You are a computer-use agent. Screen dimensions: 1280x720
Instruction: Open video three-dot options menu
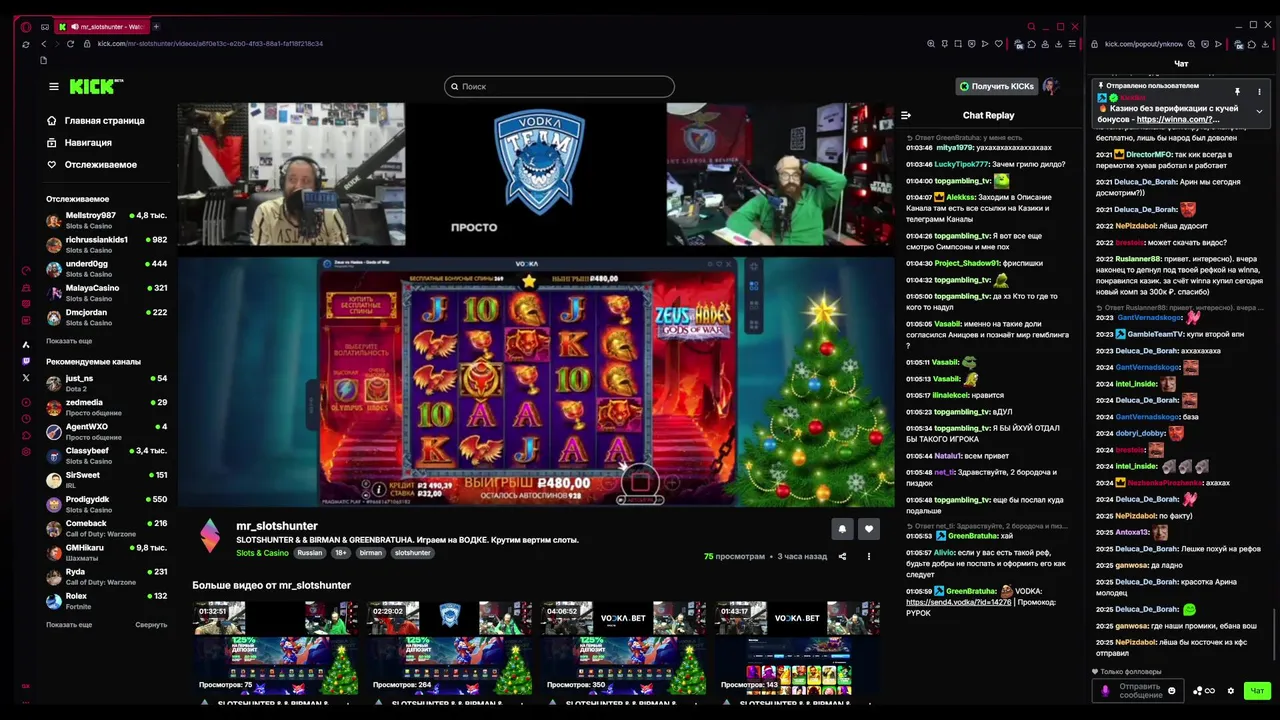868,557
